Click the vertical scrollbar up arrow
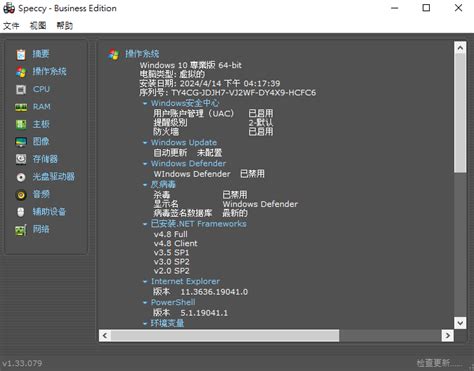This screenshot has height=371, width=474. click(x=460, y=48)
